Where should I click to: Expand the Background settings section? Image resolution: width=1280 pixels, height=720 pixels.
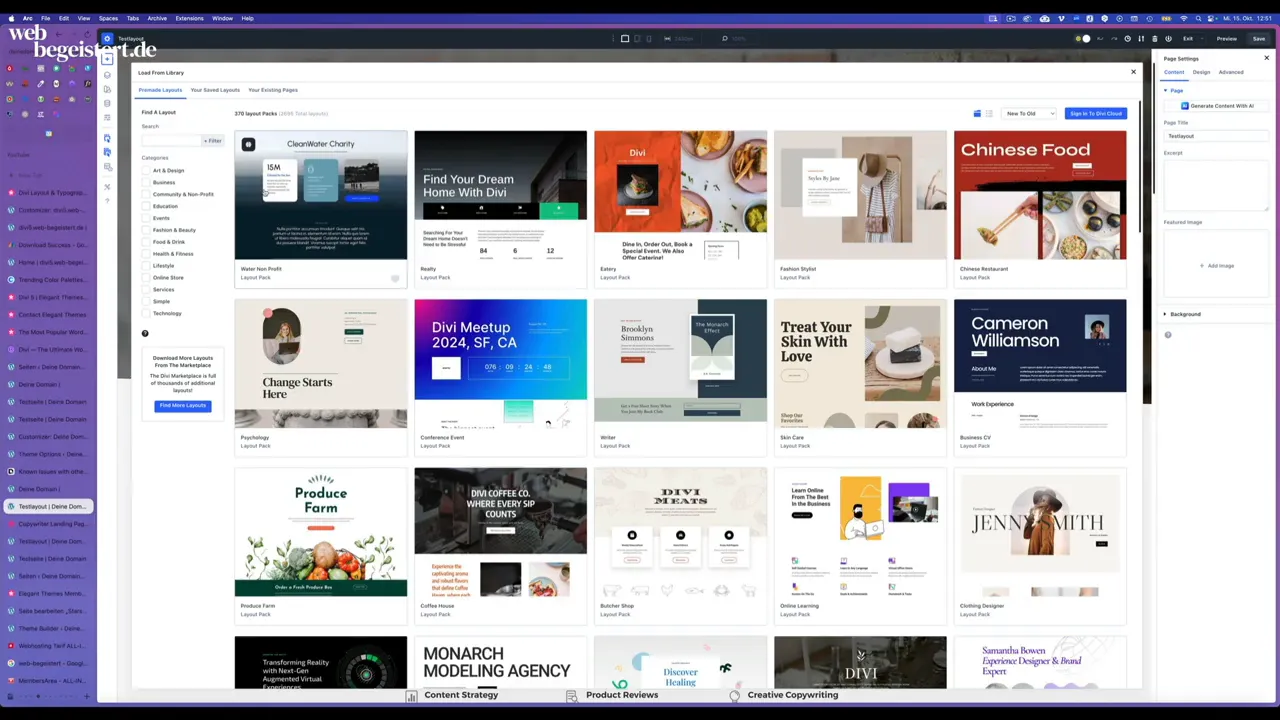[x=1185, y=314]
